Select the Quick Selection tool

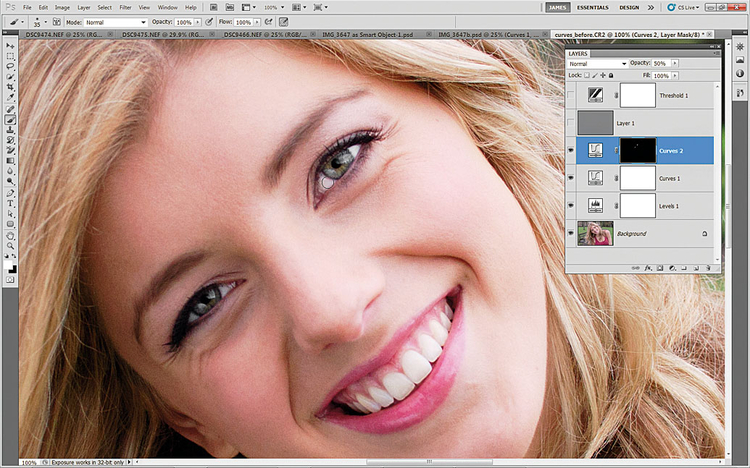tap(10, 77)
